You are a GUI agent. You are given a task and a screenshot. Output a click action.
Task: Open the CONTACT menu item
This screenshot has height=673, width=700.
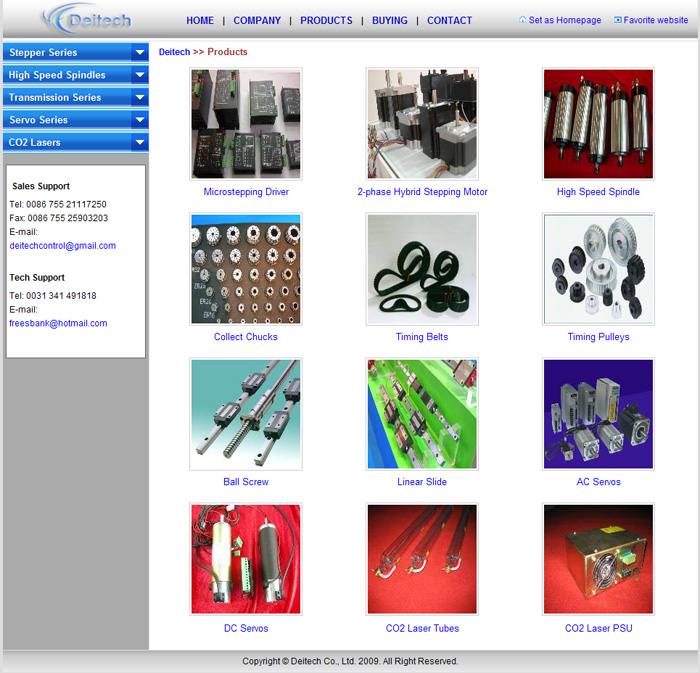click(x=450, y=21)
